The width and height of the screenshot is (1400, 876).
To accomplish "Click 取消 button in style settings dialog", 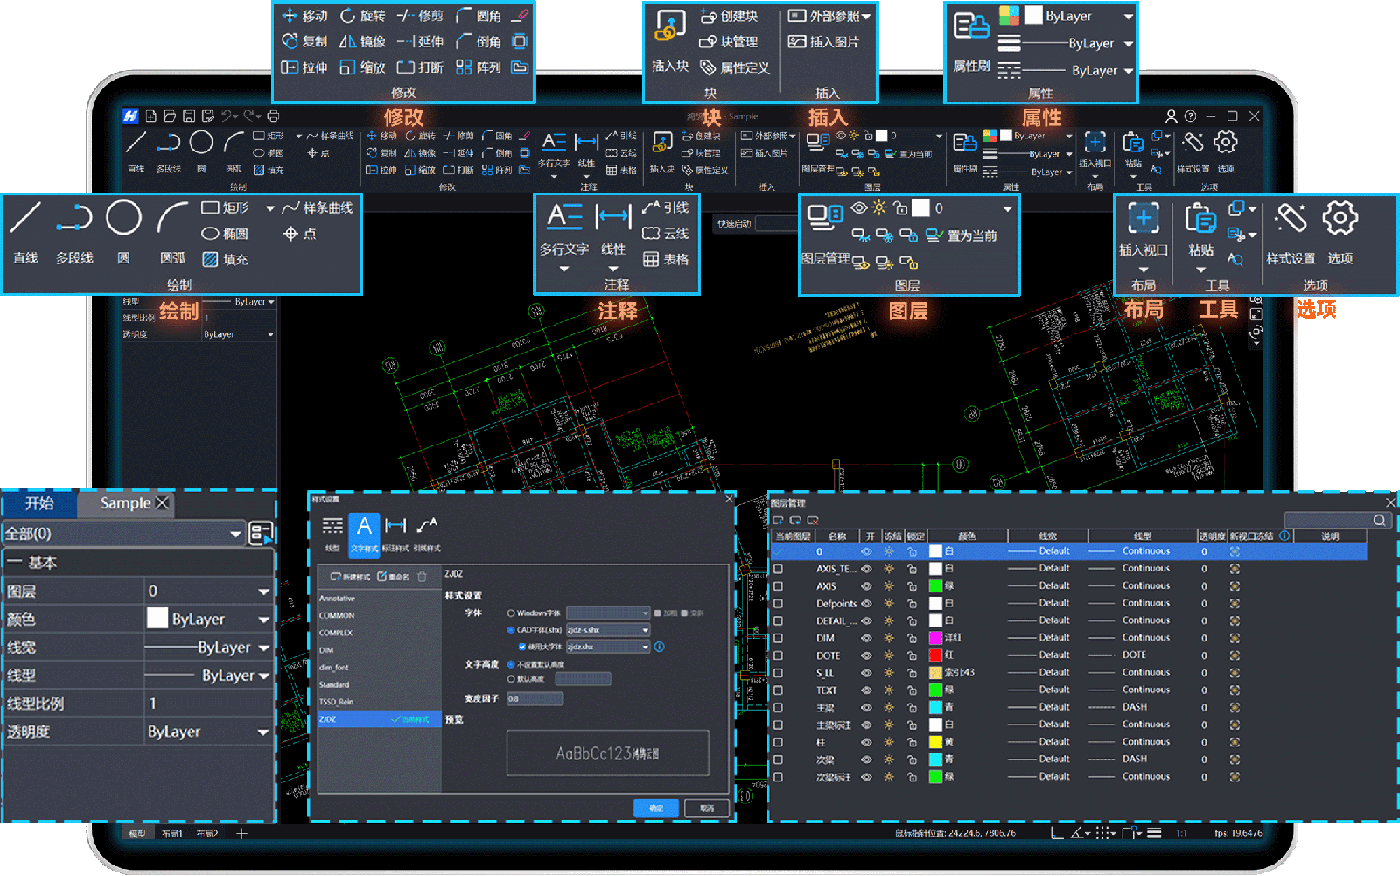I will 707,808.
